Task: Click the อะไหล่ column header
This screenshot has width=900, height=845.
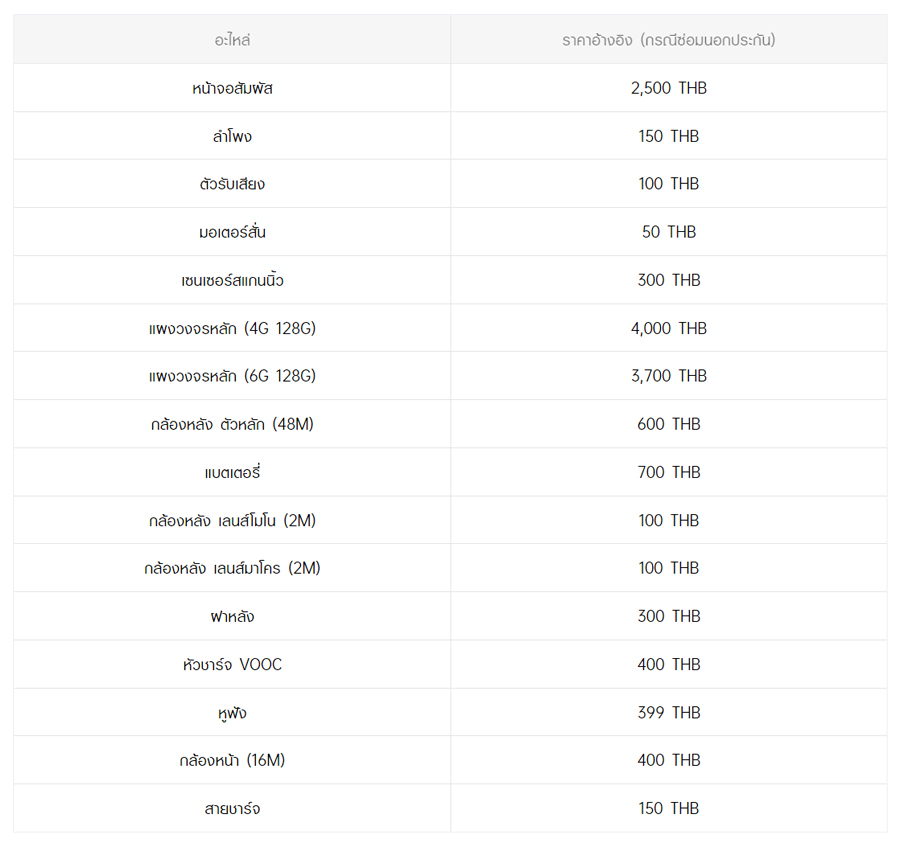Action: pos(232,40)
